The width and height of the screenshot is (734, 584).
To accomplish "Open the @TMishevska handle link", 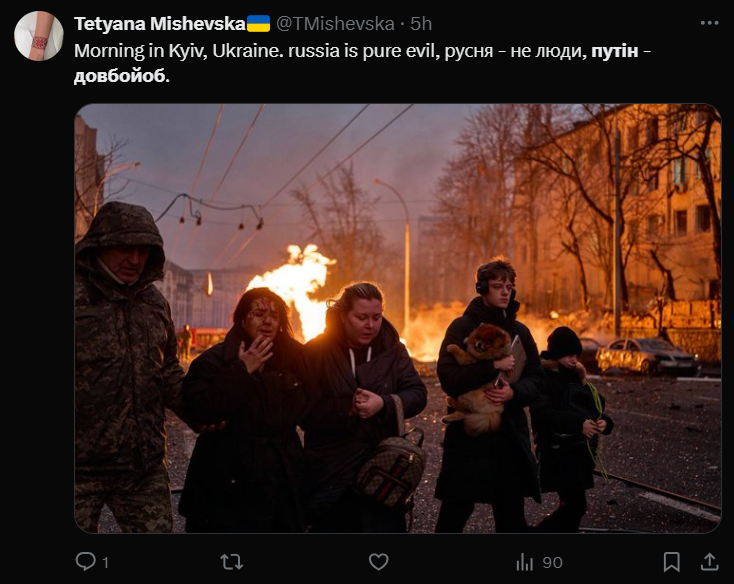I will pos(335,24).
